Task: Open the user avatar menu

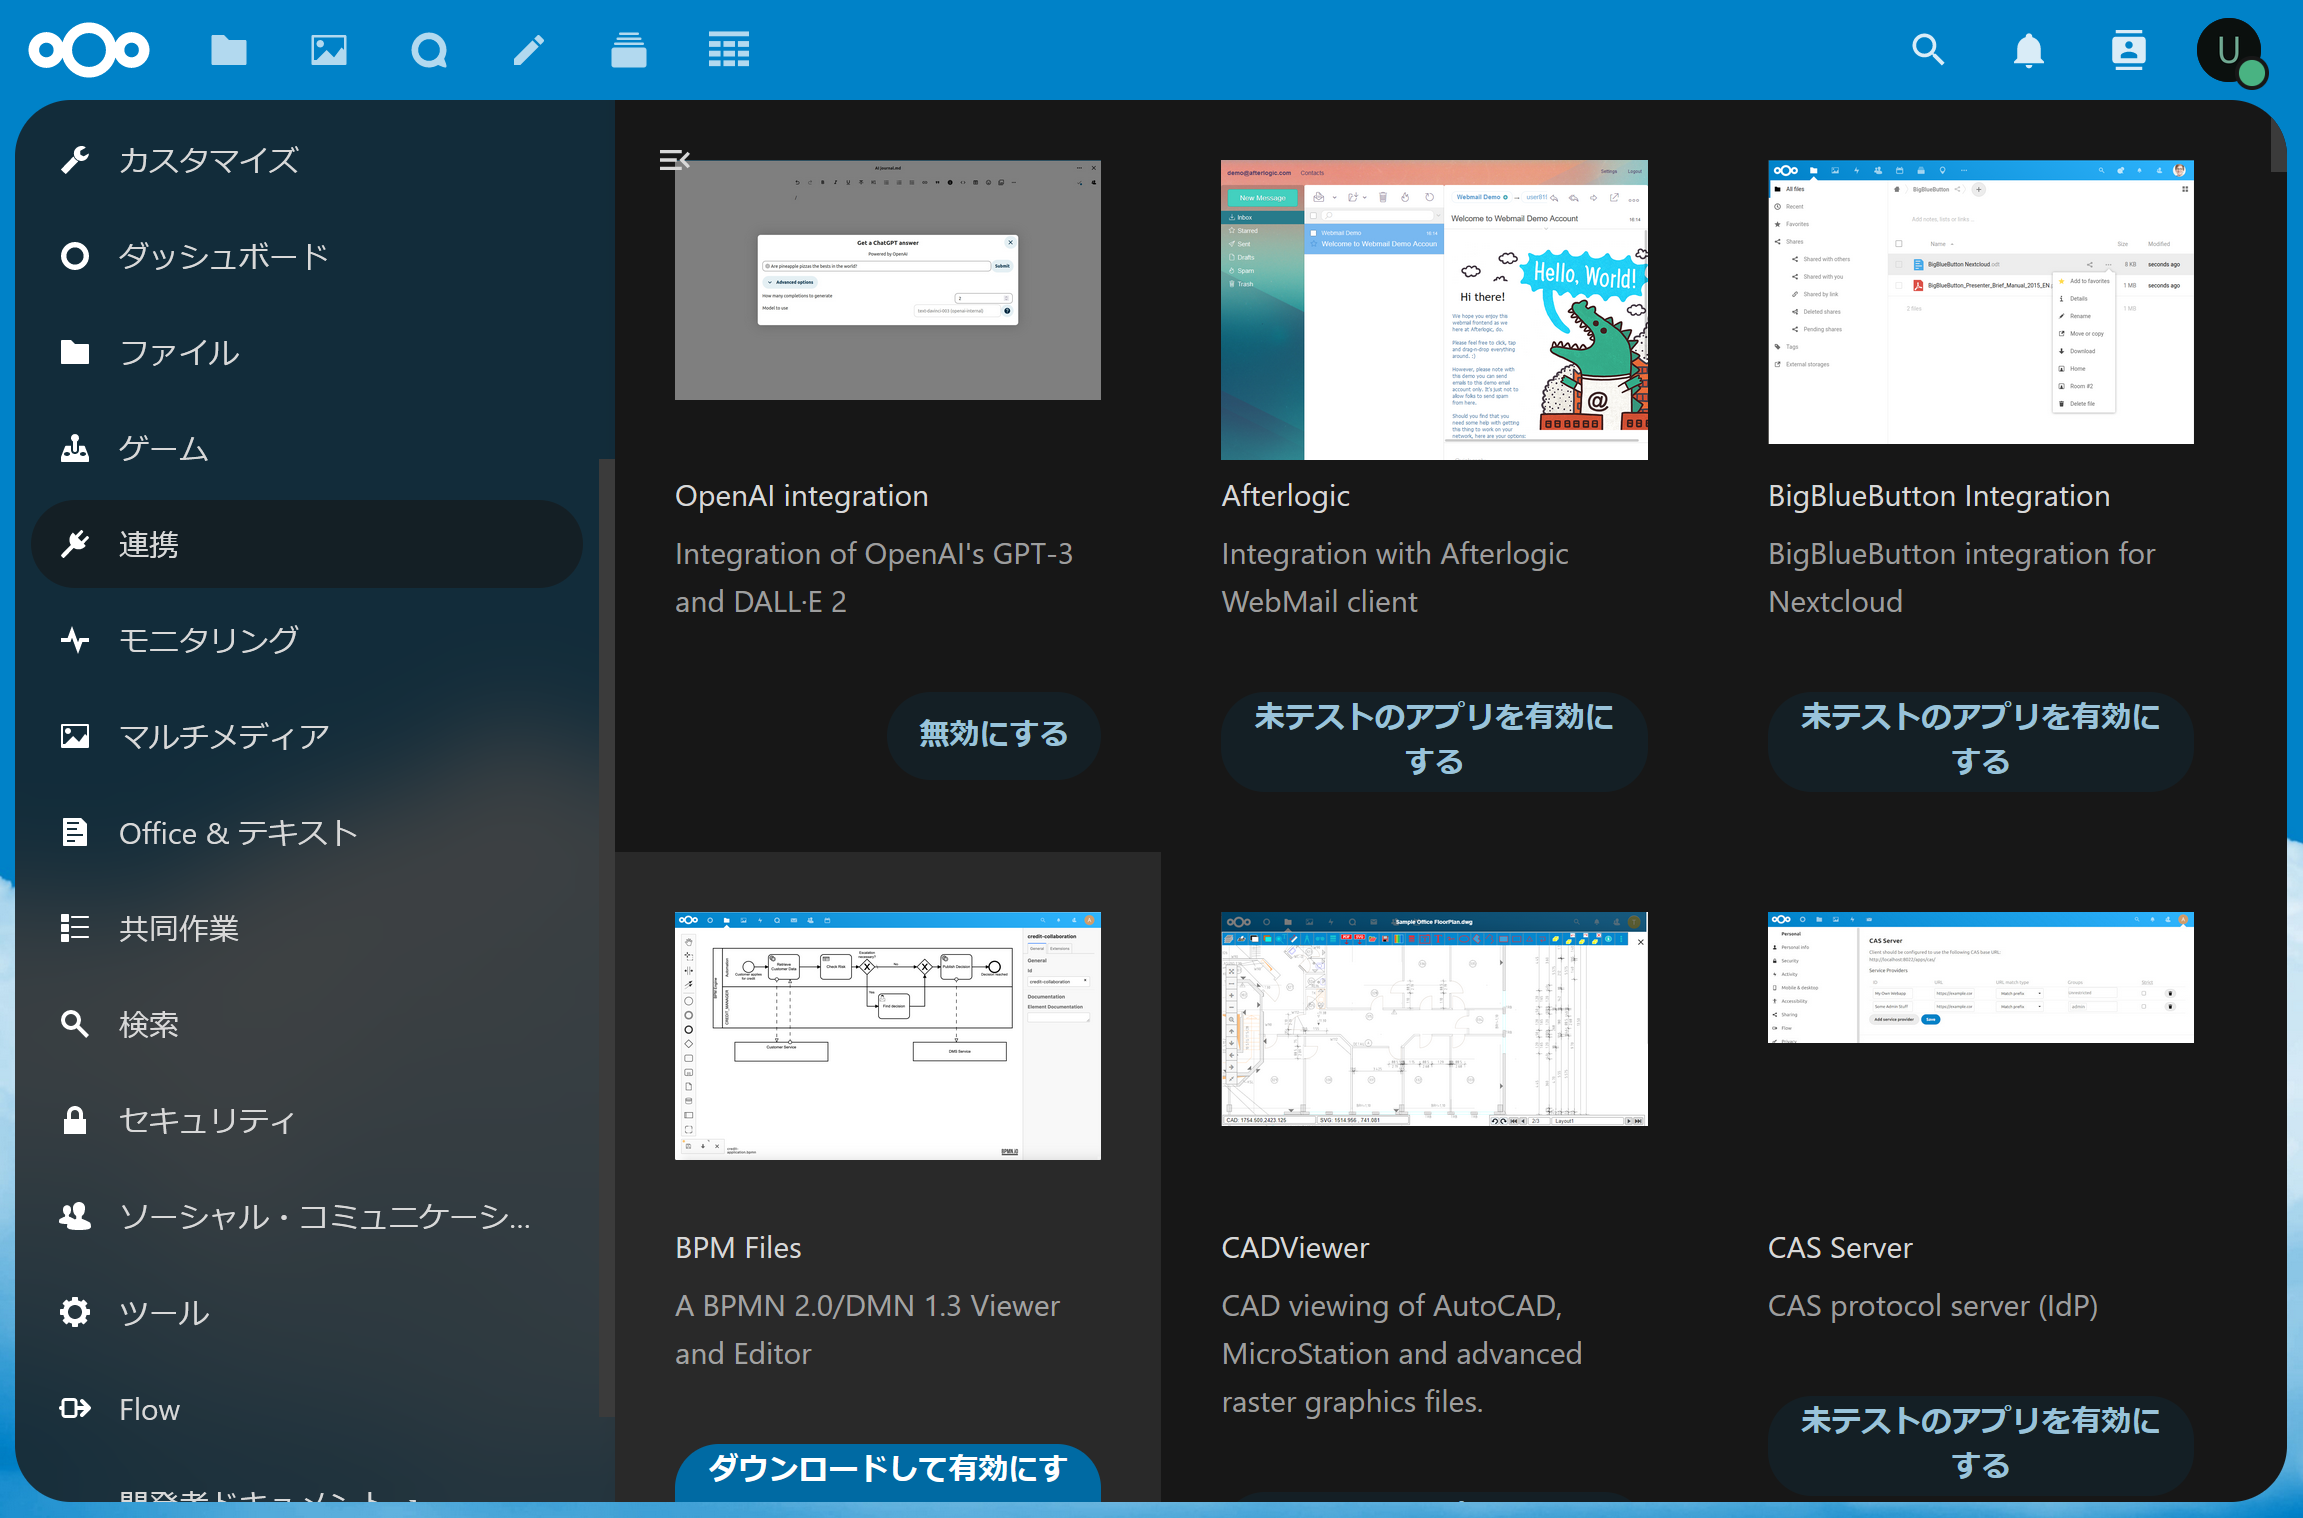Action: coord(2230,50)
